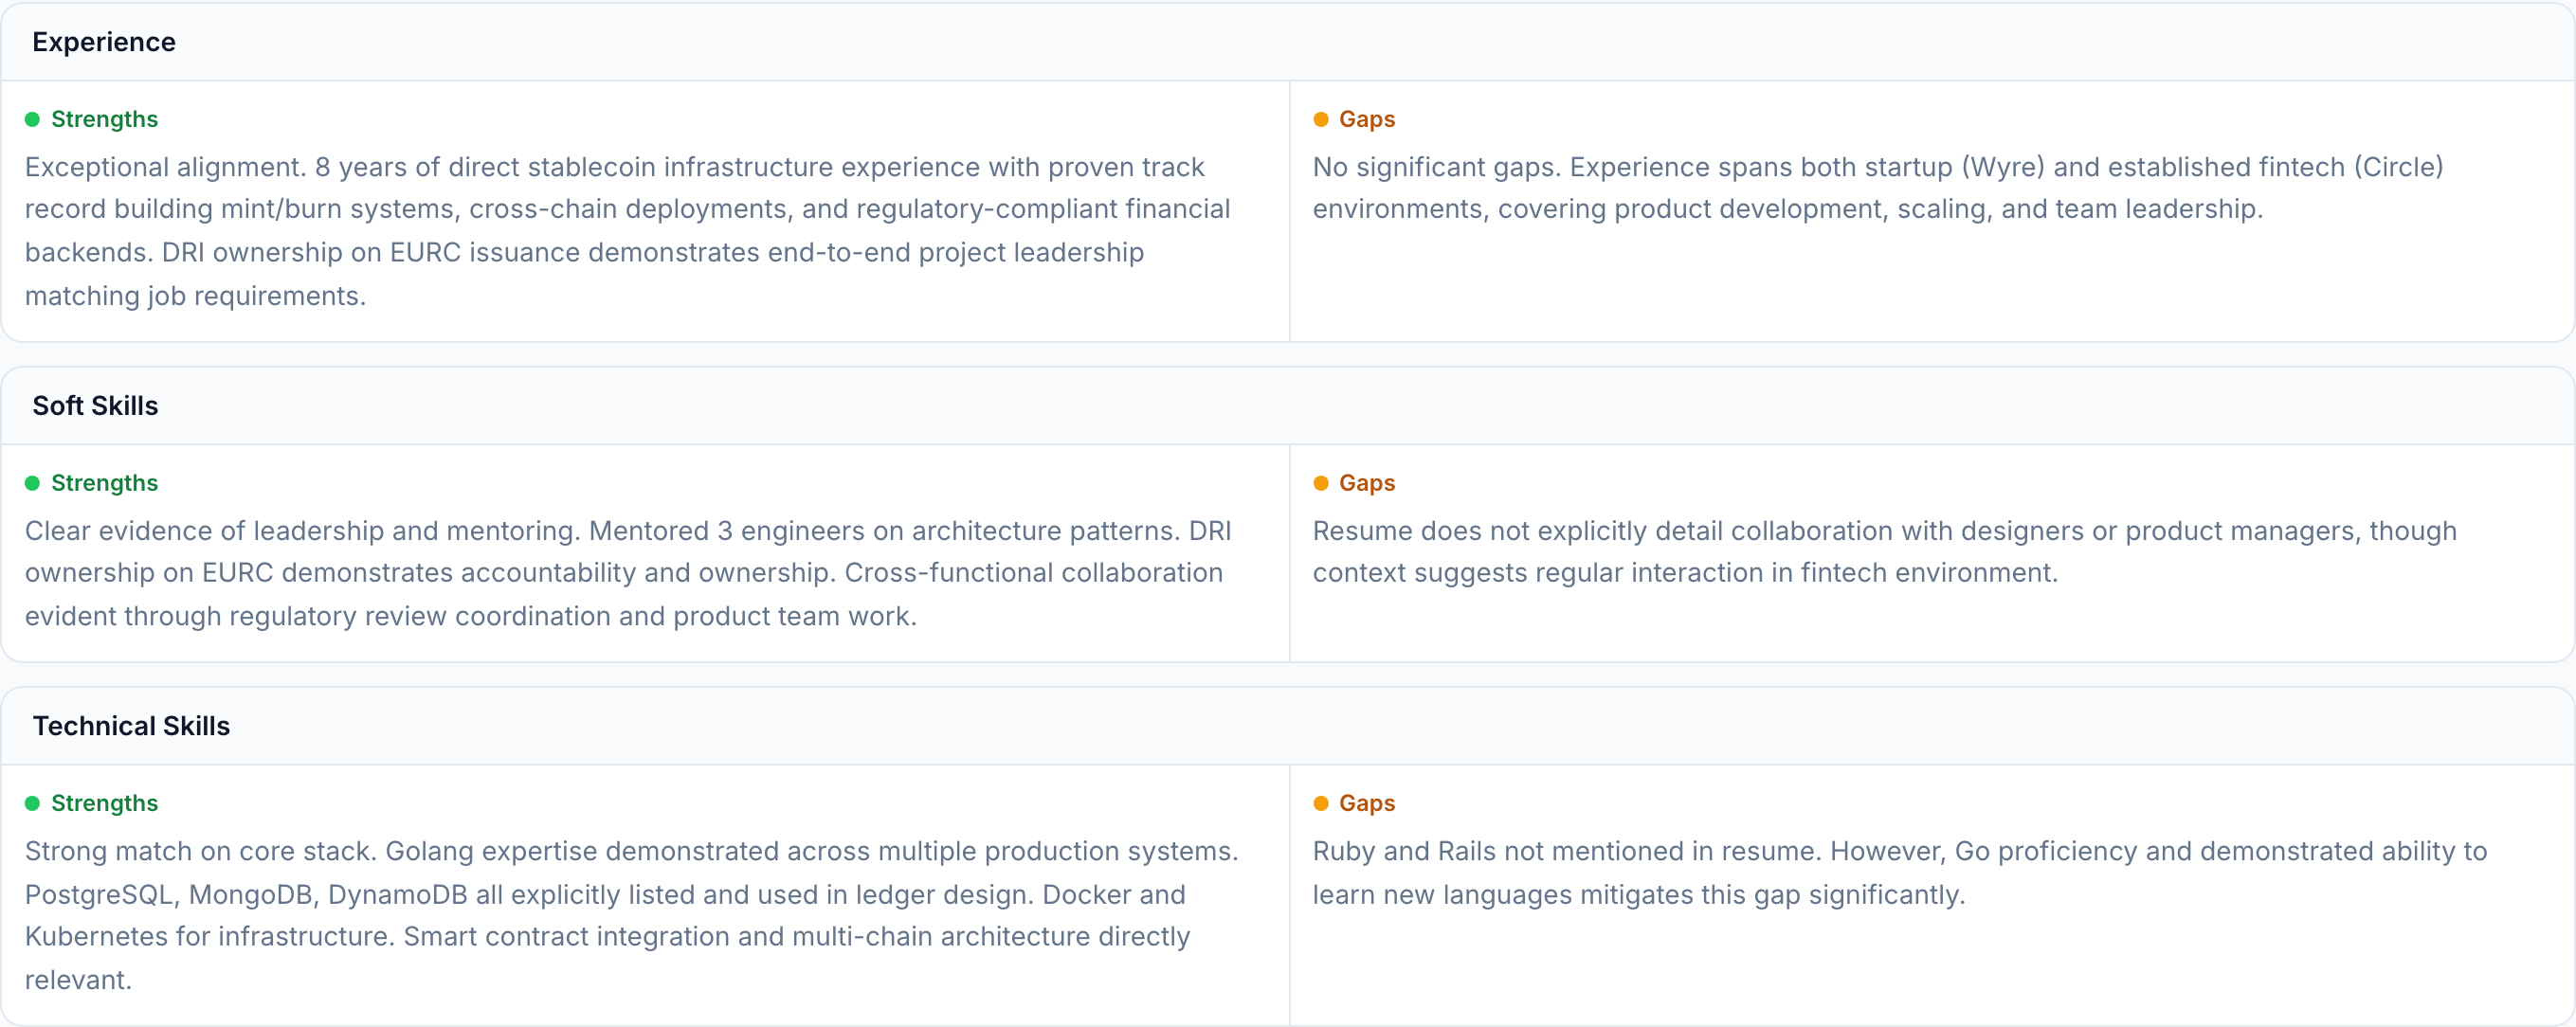
Task: Click the Technical Skills section header
Action: (131, 726)
